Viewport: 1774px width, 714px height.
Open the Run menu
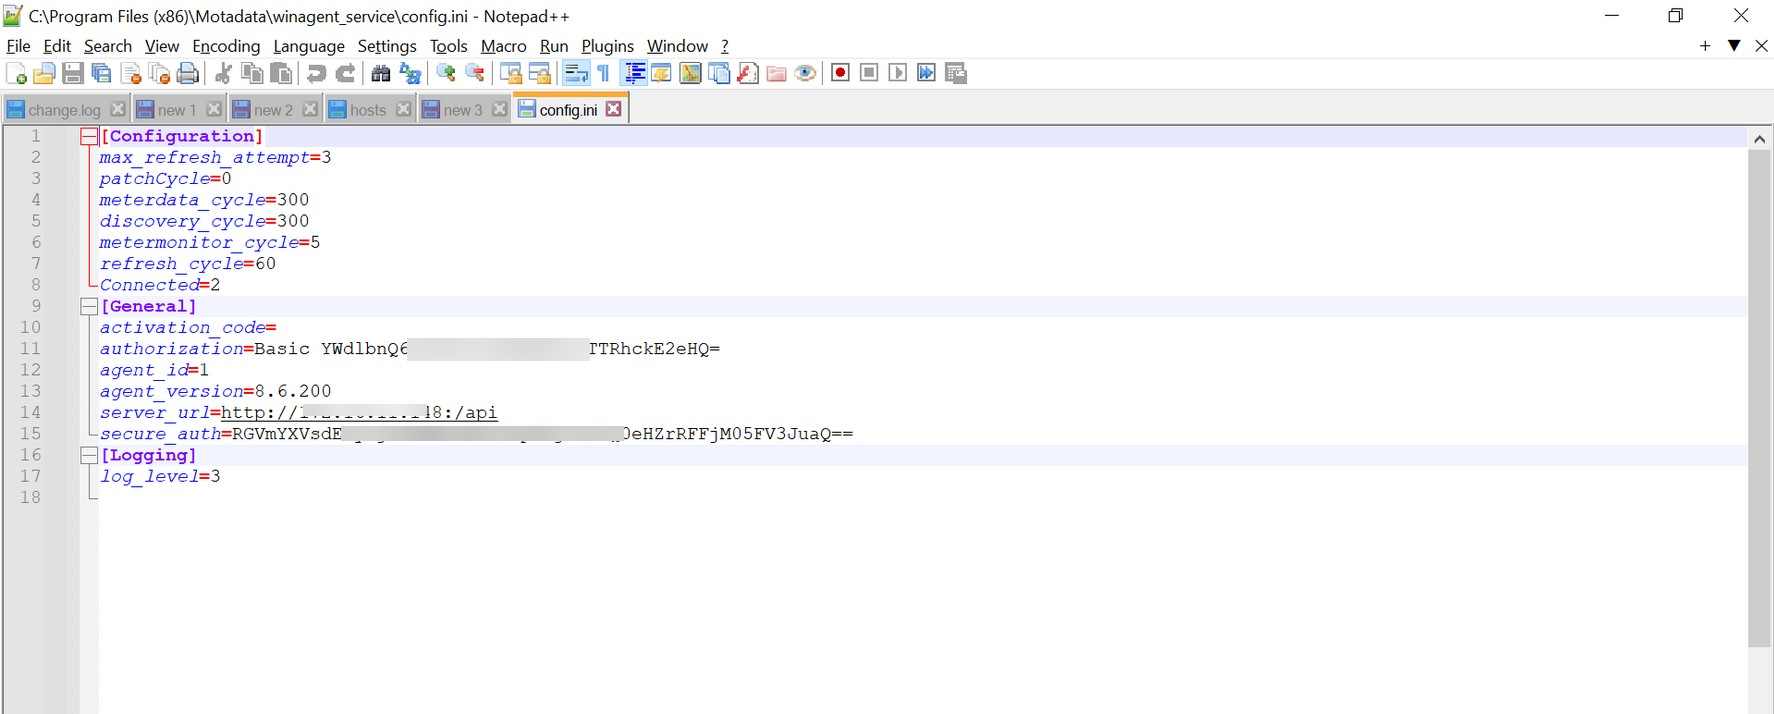pos(554,46)
